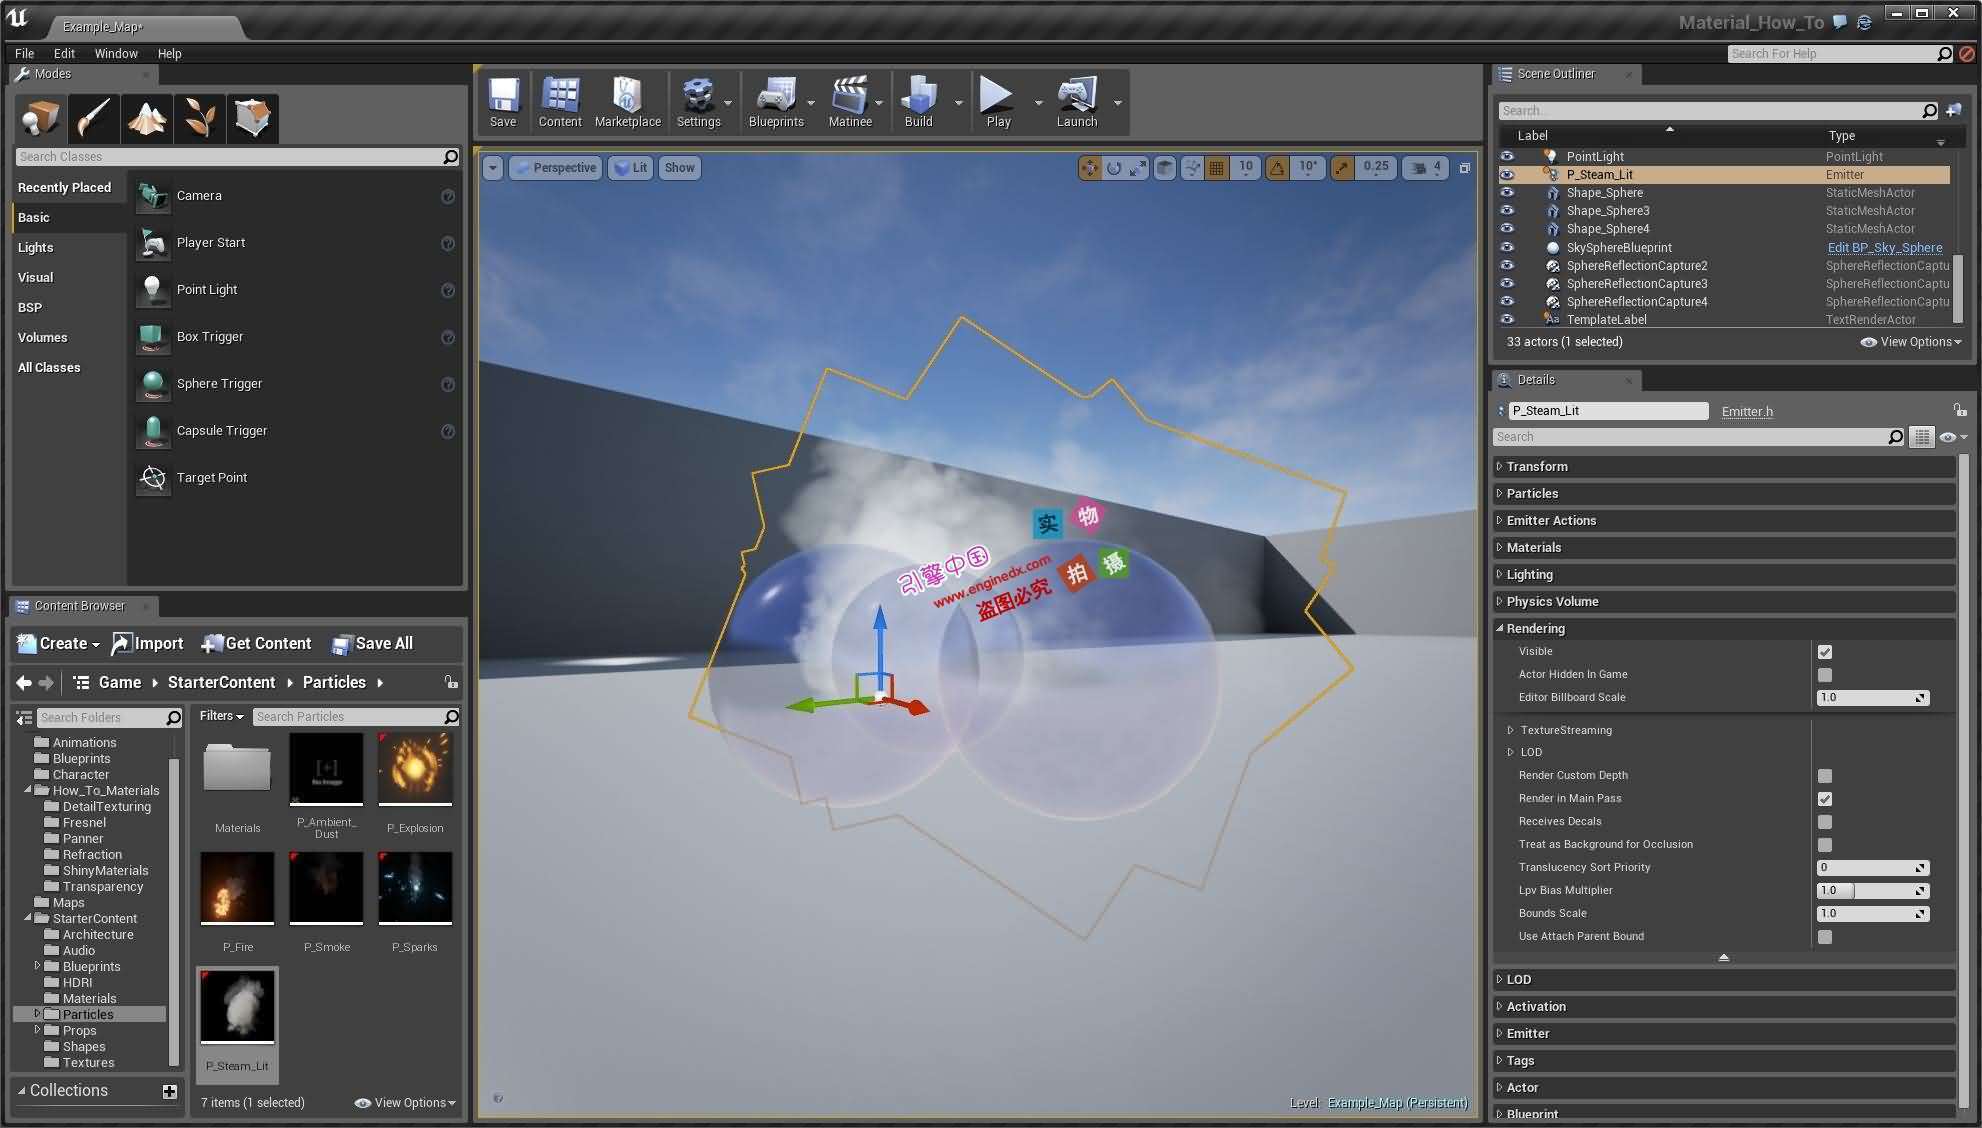Select Geometry Editing mode cube icon
1982x1128 pixels.
(253, 118)
